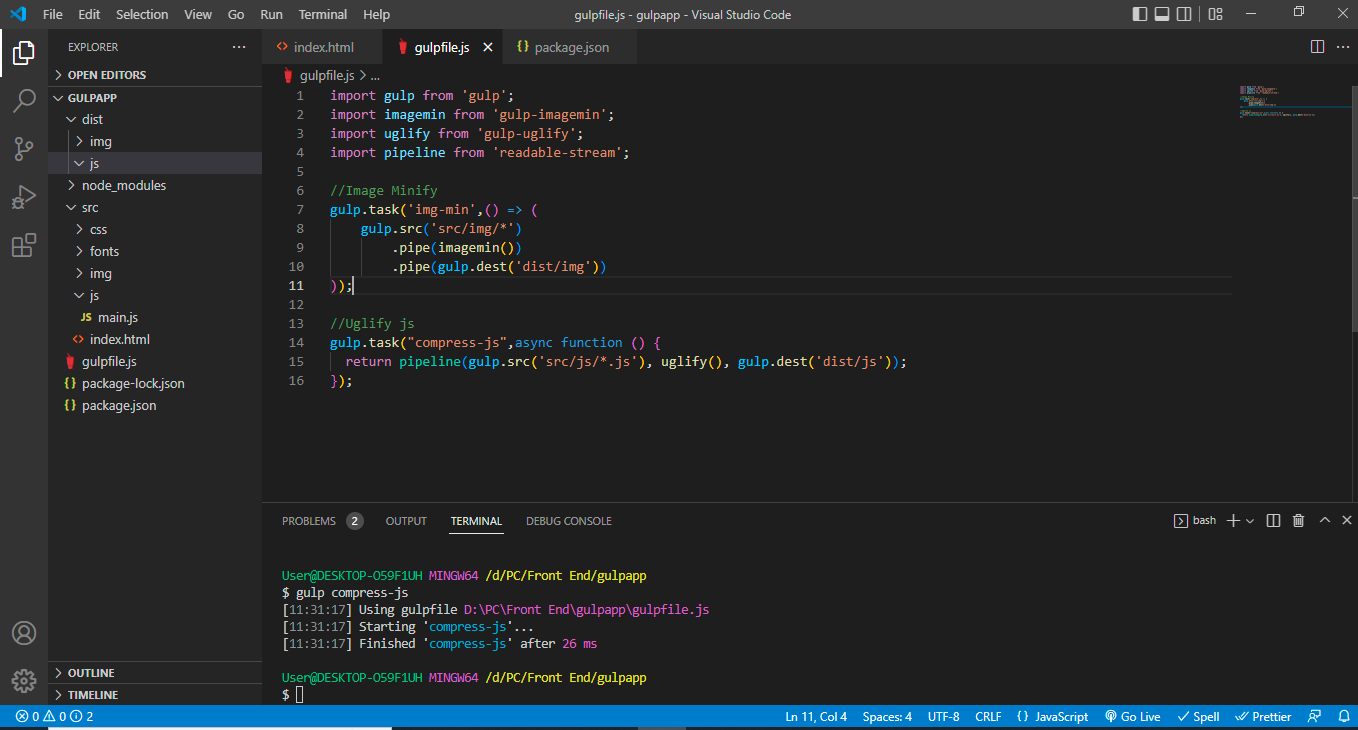Maximize the panel size chevron
The image size is (1358, 730).
click(1325, 520)
